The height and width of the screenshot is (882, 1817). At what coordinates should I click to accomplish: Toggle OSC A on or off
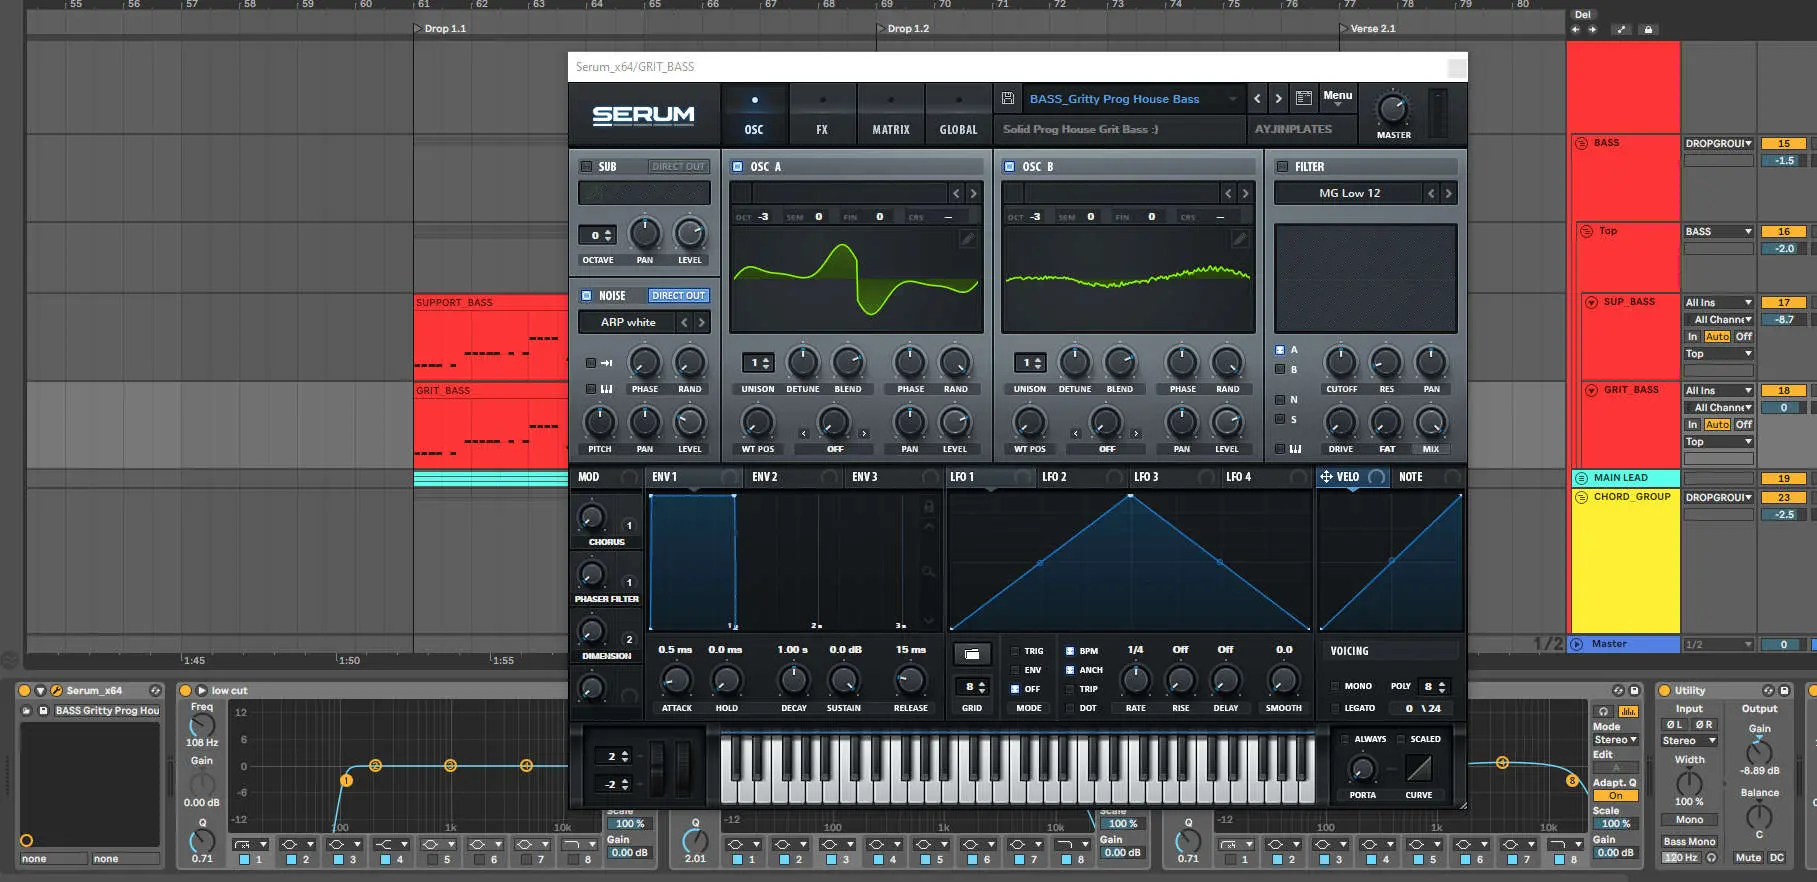click(737, 167)
